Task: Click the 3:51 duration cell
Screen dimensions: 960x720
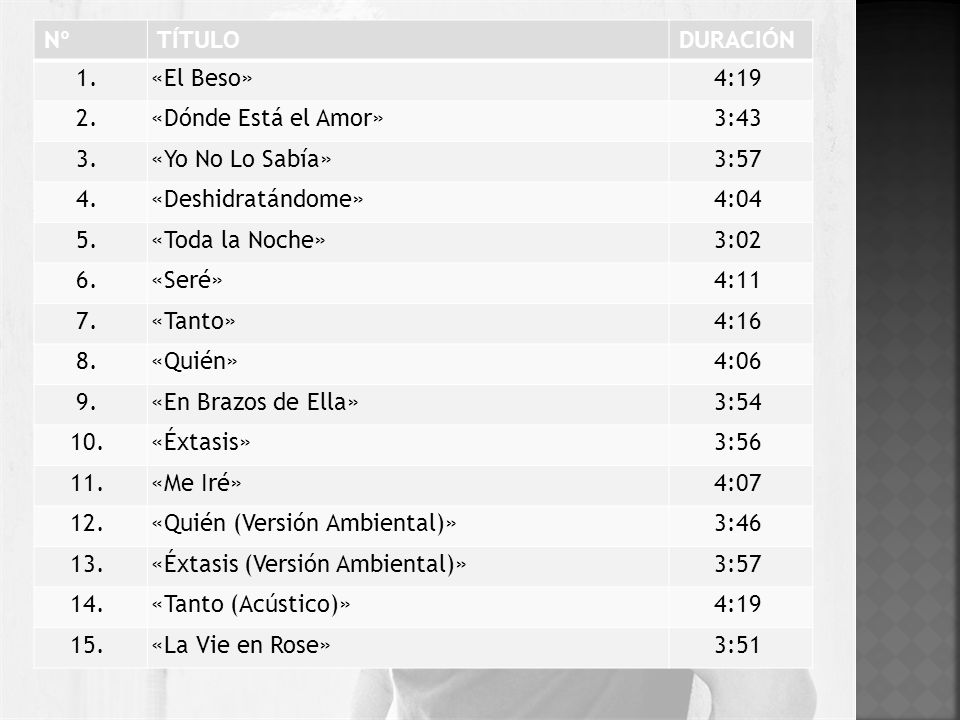Action: pyautogui.click(x=741, y=647)
